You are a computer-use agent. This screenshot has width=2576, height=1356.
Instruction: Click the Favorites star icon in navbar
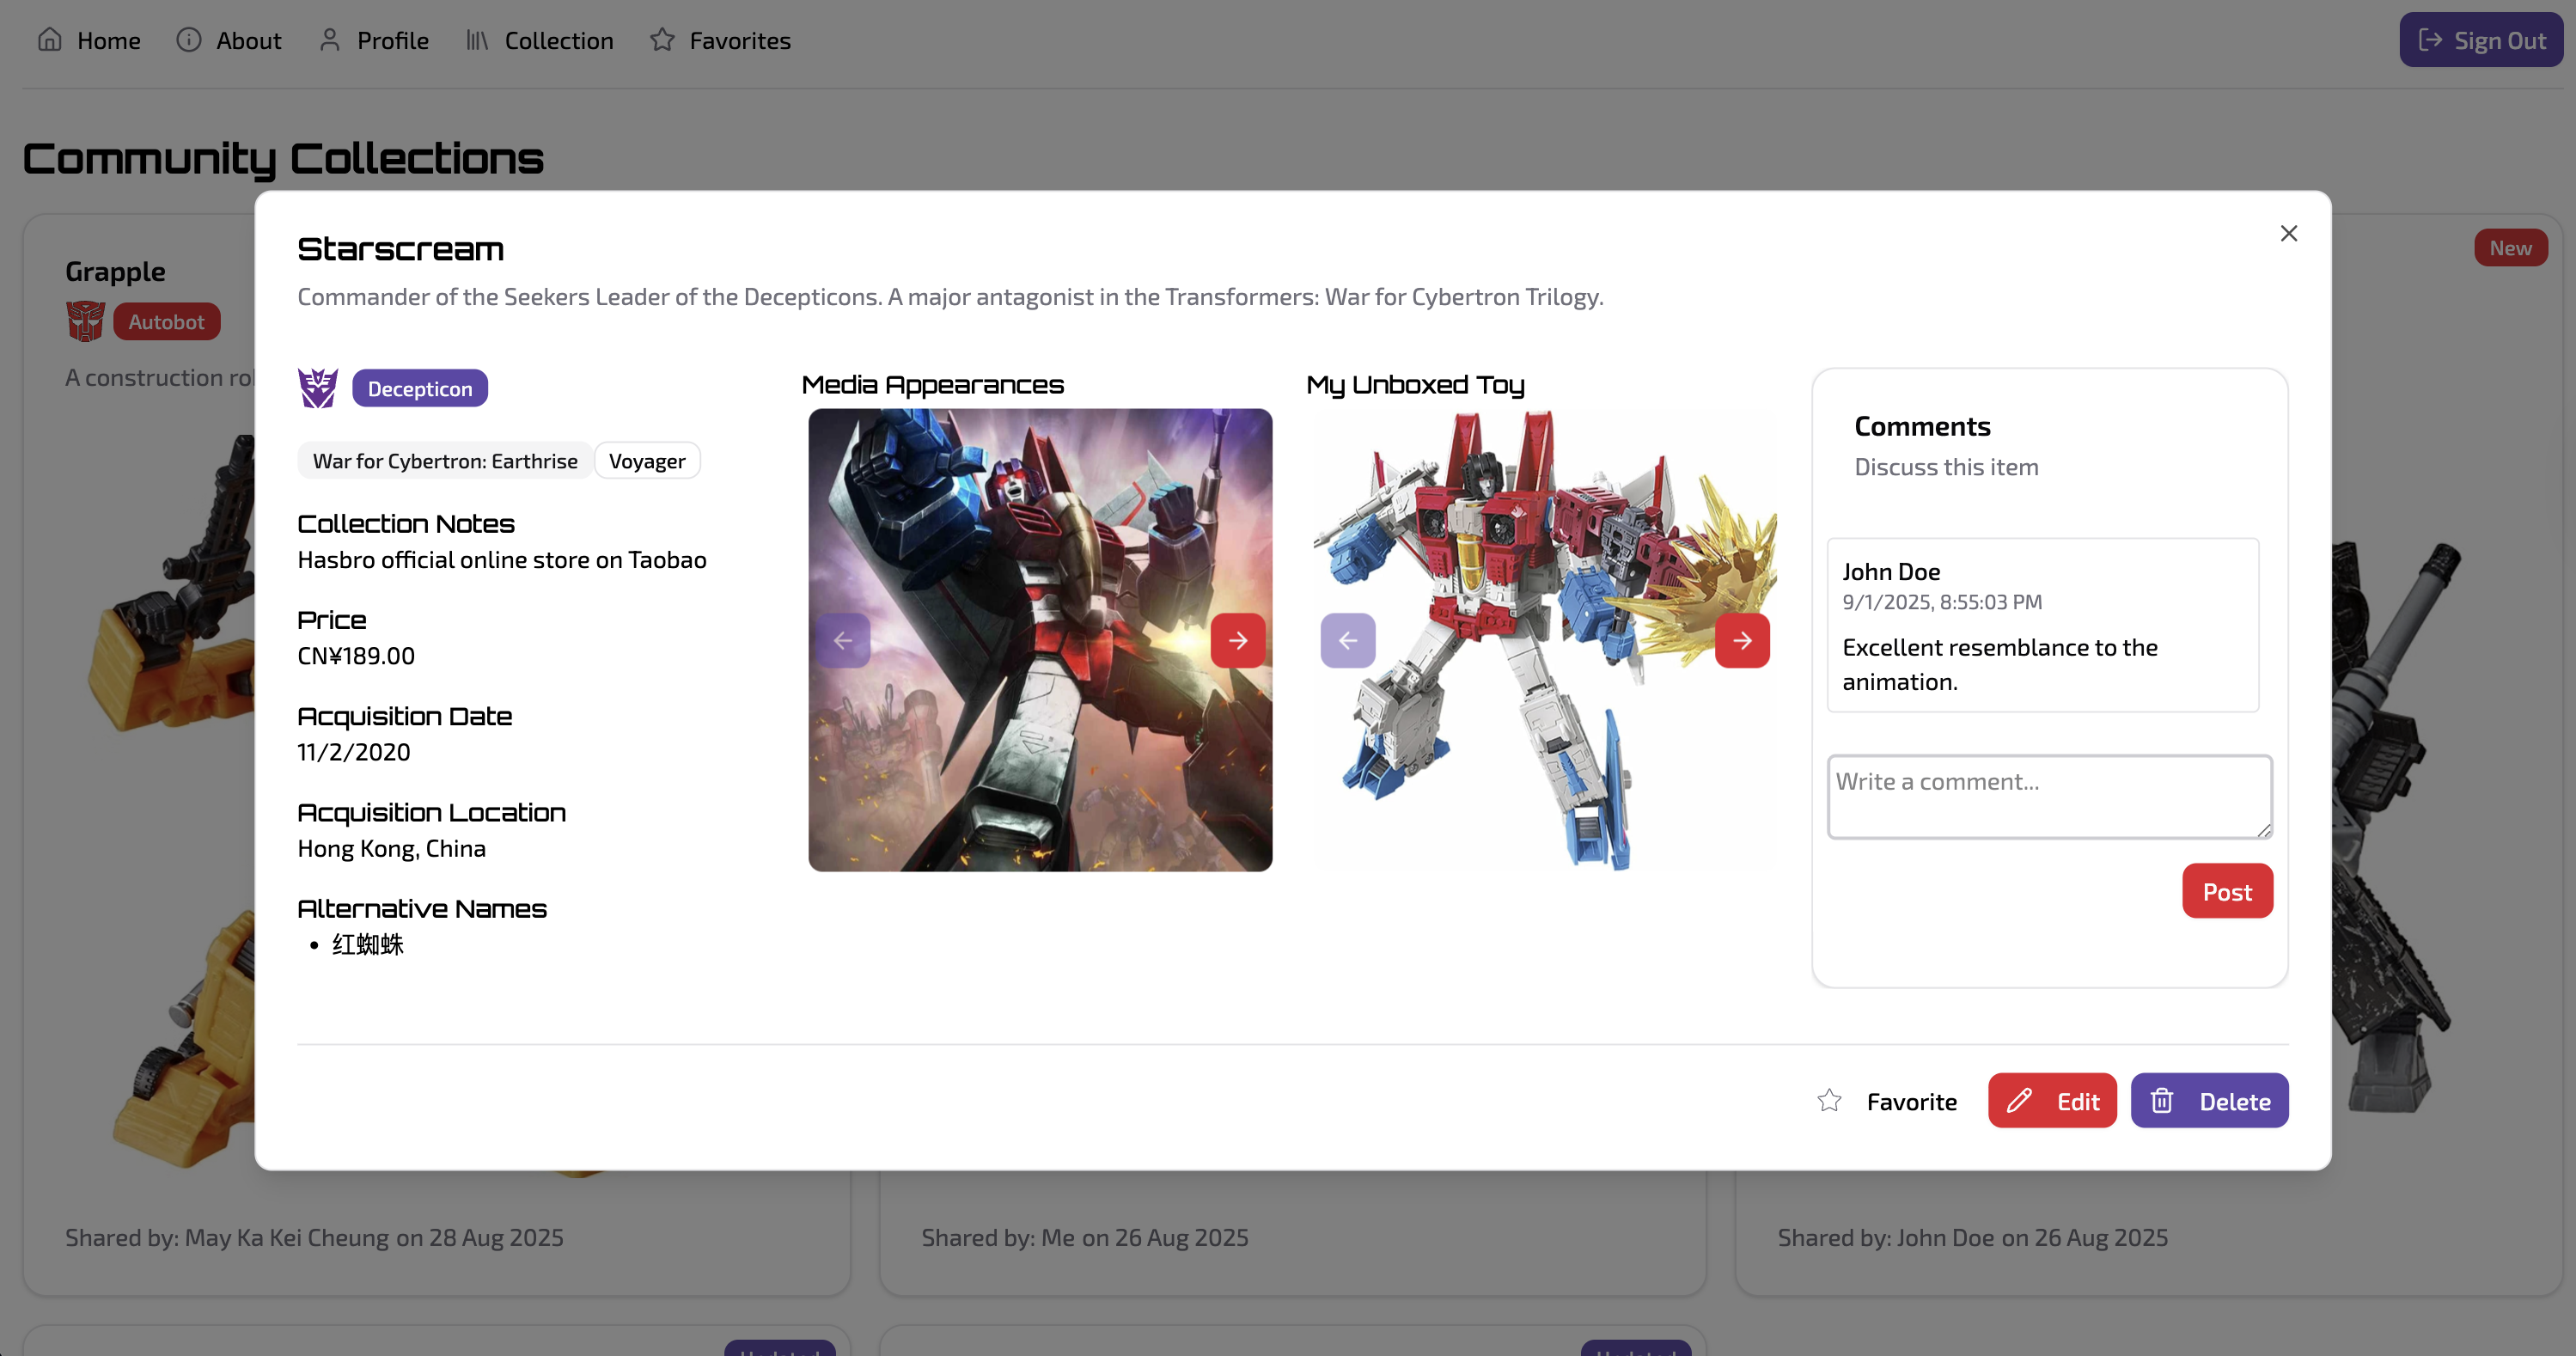tap(662, 39)
